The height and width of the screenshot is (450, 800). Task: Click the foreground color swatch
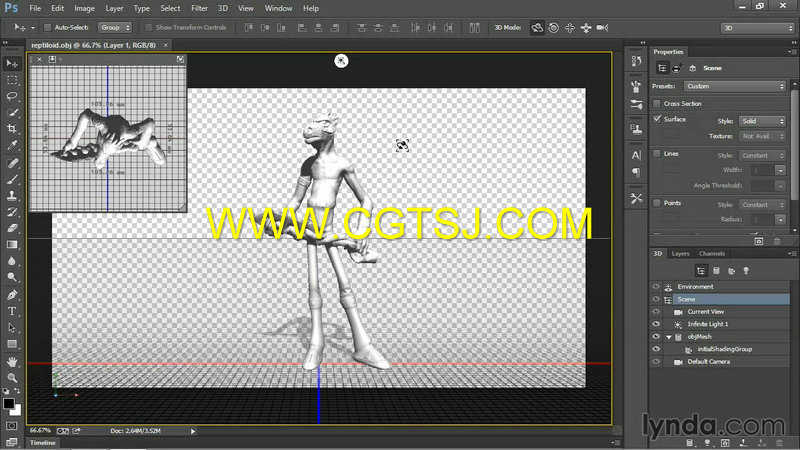click(9, 404)
